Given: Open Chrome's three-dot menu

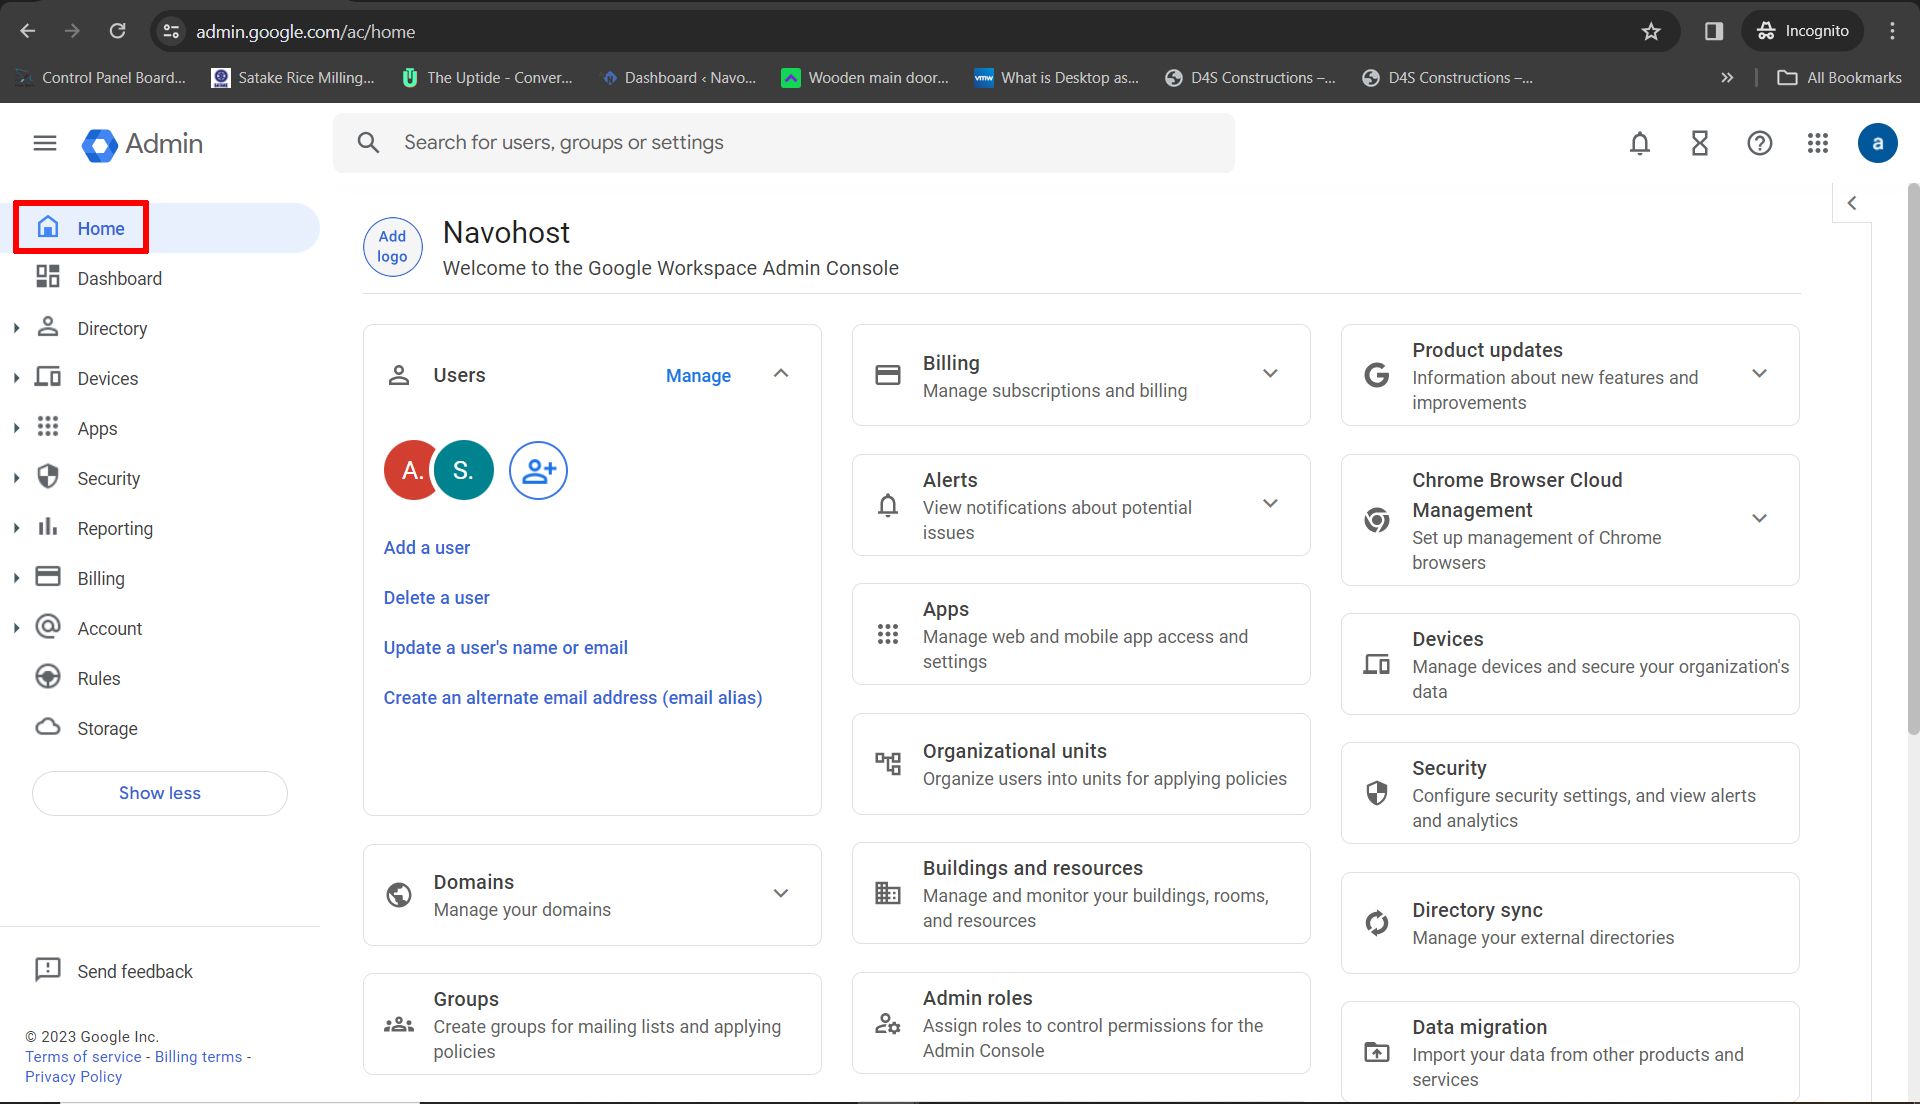Looking at the screenshot, I should click(1892, 31).
